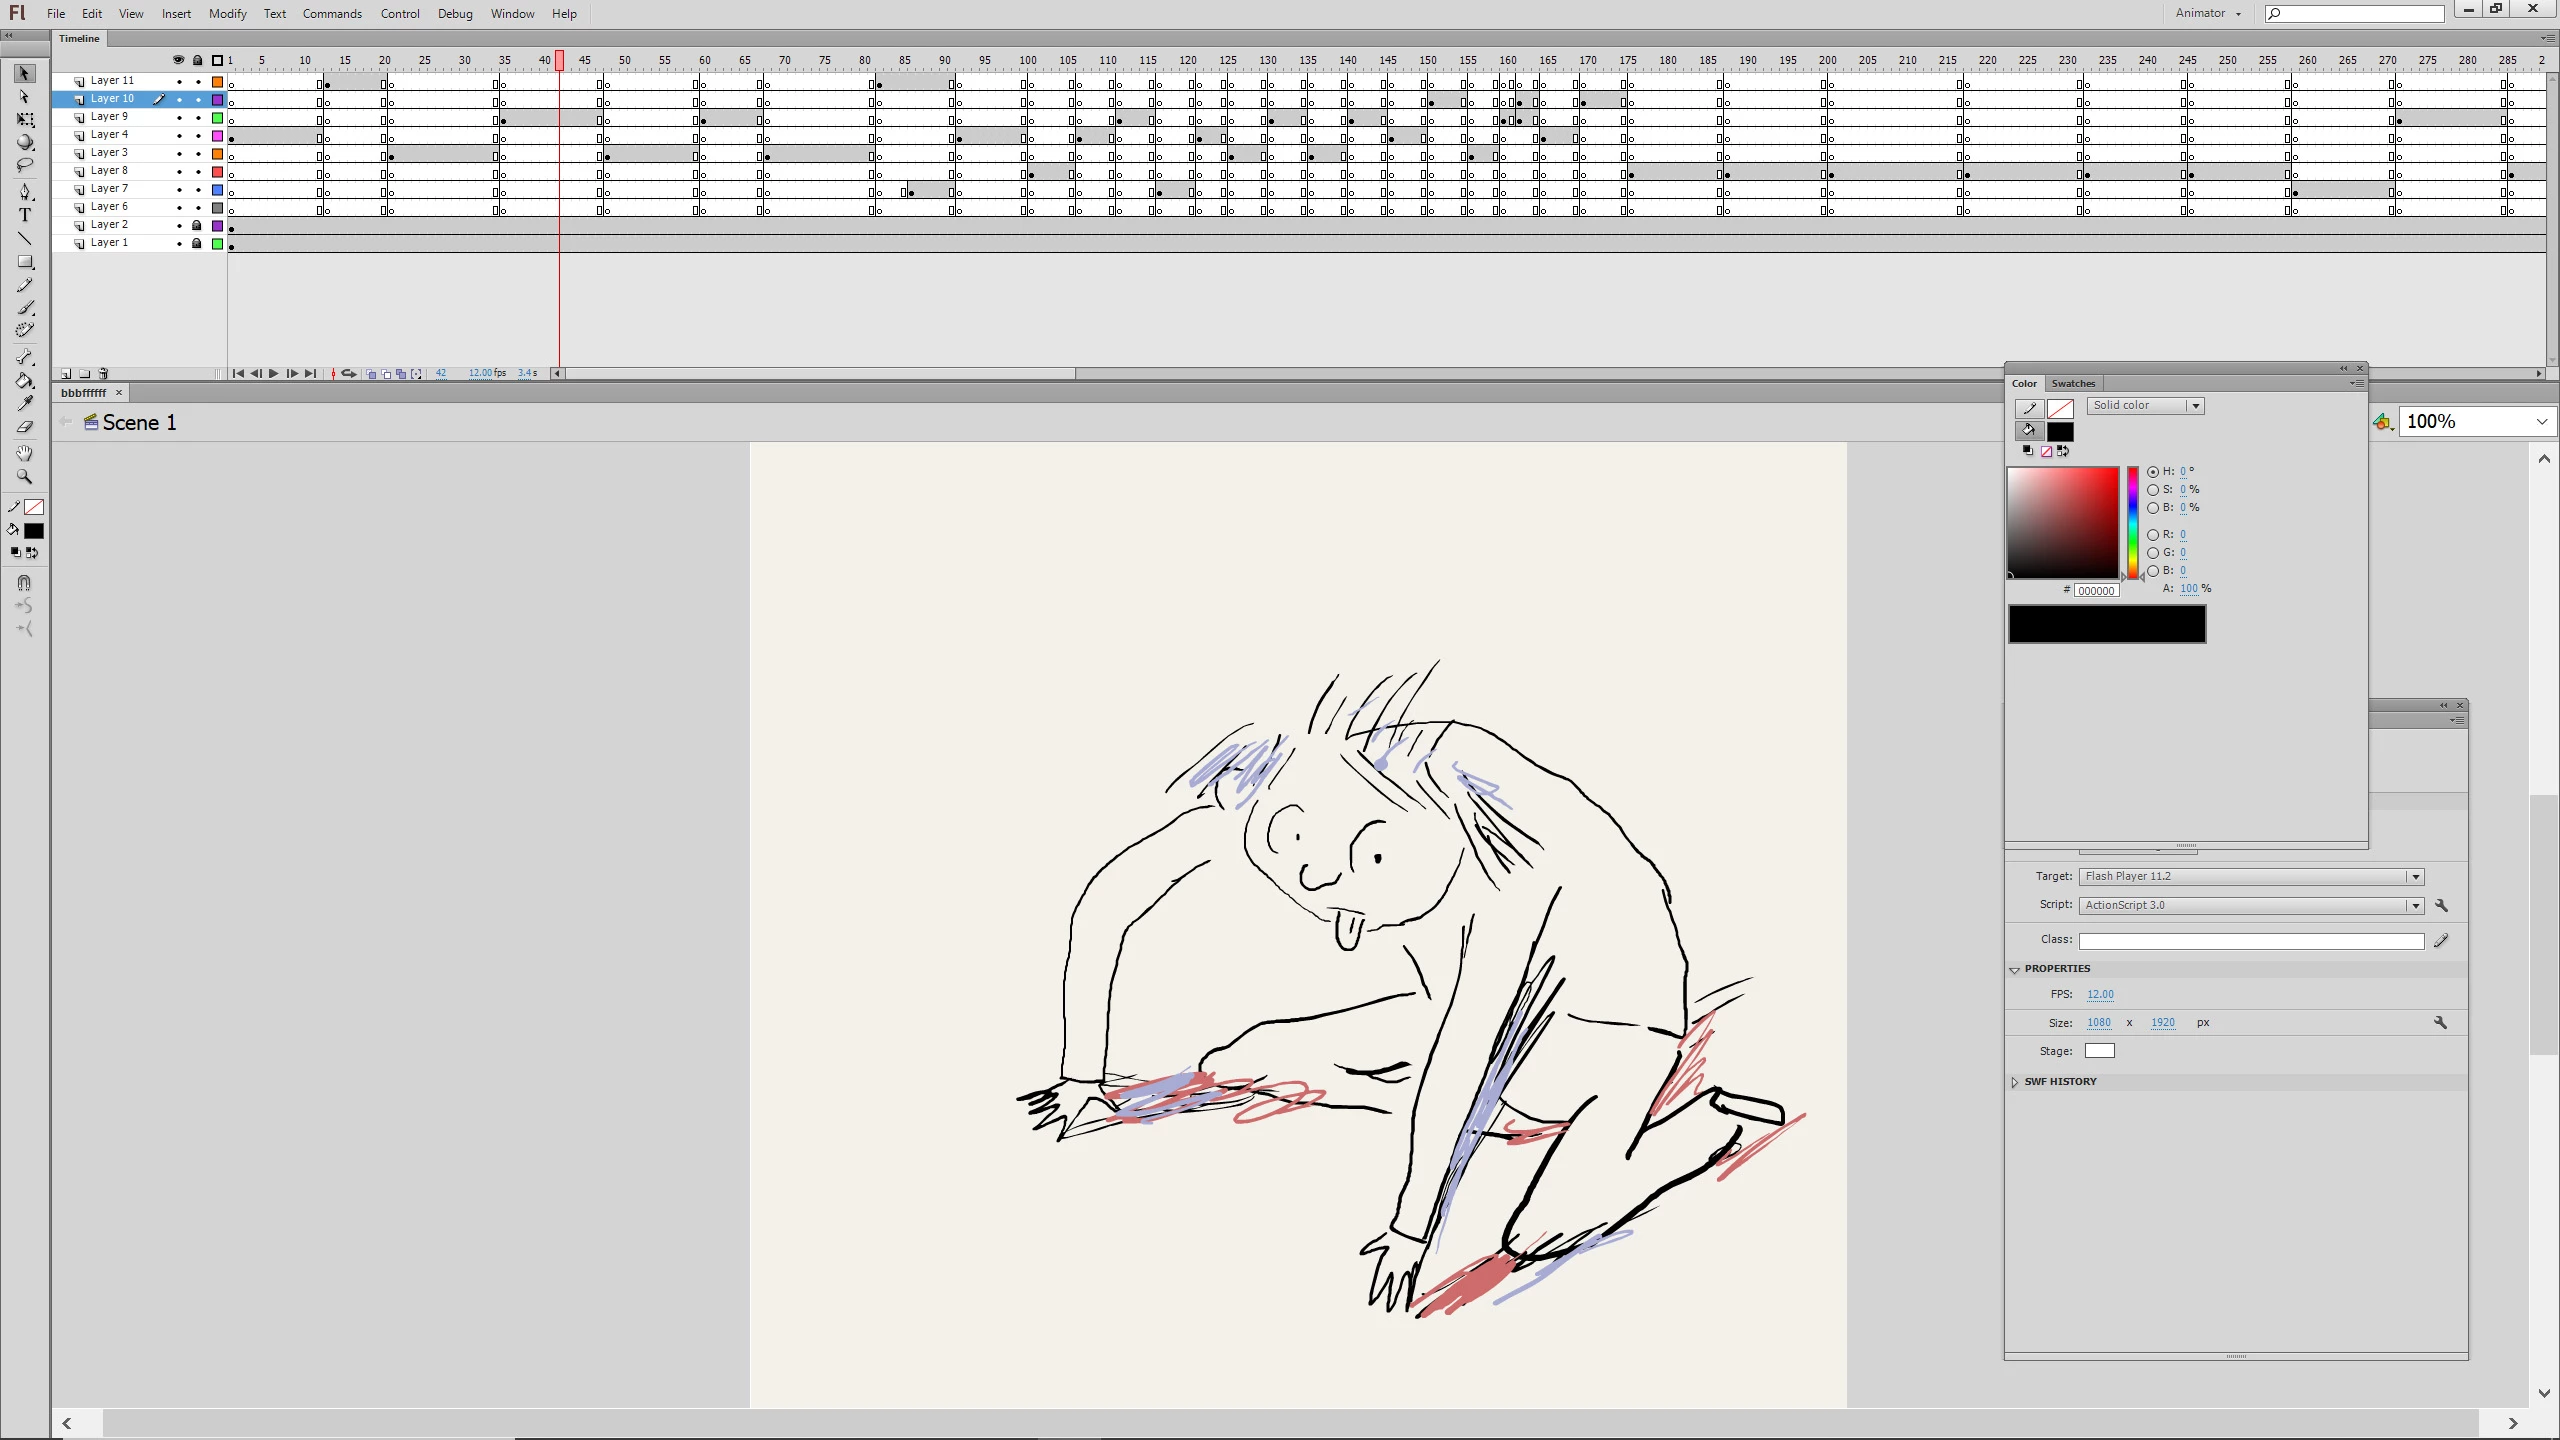
Task: Select the Text tool
Action: point(25,215)
